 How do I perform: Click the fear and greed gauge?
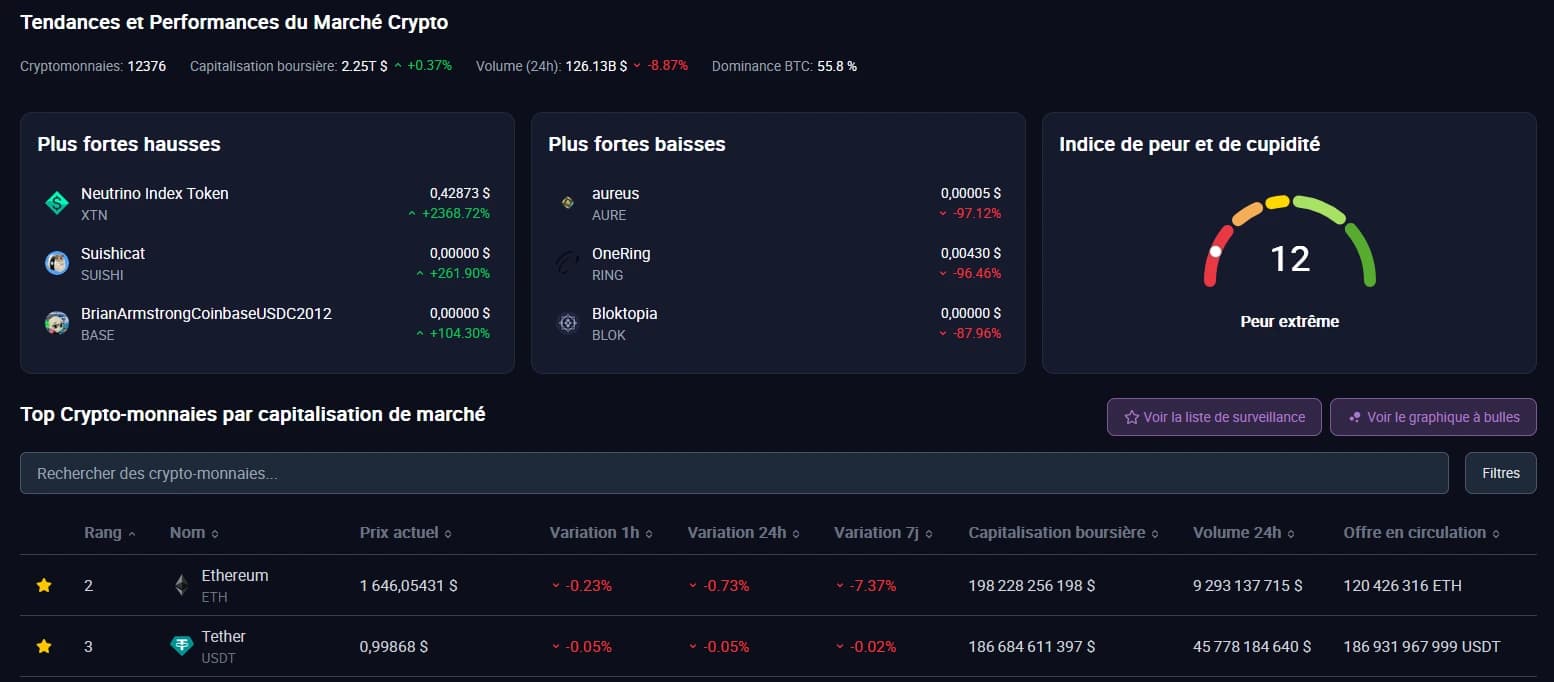[x=1290, y=241]
